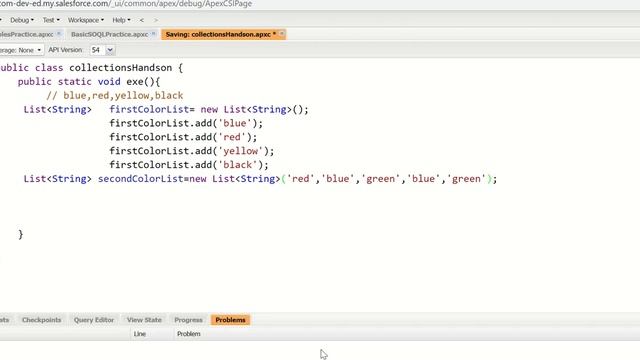Click in the line firstColorList.add('red')
The height and width of the screenshot is (360, 640).
(x=183, y=137)
